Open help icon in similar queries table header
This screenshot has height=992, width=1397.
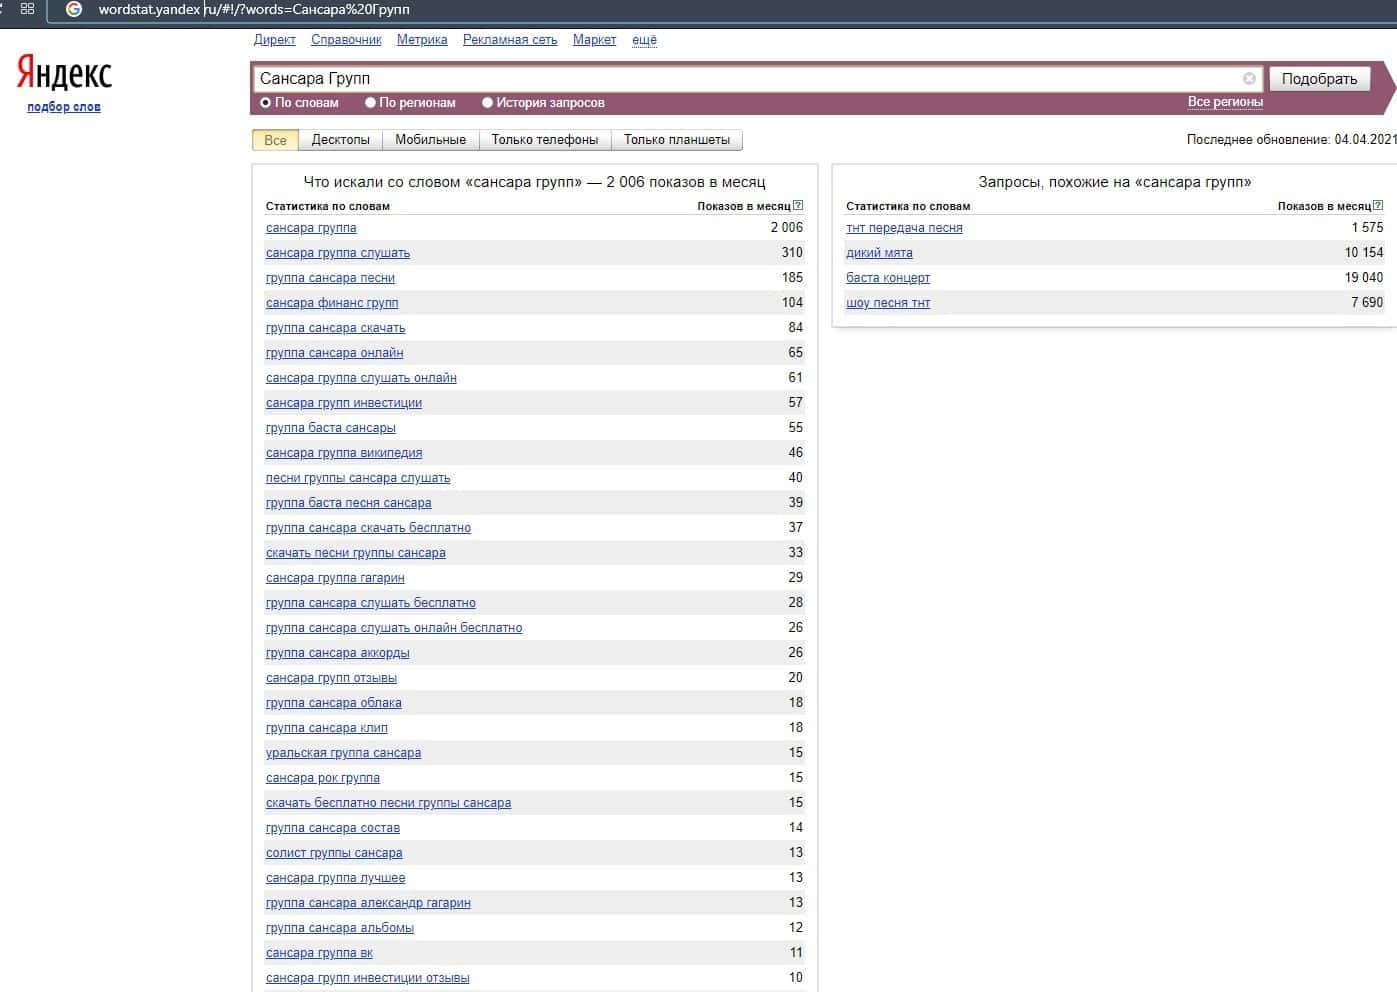1378,206
